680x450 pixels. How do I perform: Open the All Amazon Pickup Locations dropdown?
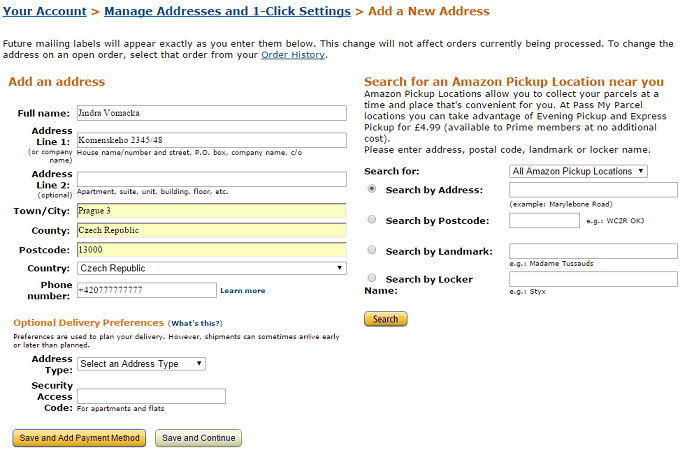(x=578, y=171)
